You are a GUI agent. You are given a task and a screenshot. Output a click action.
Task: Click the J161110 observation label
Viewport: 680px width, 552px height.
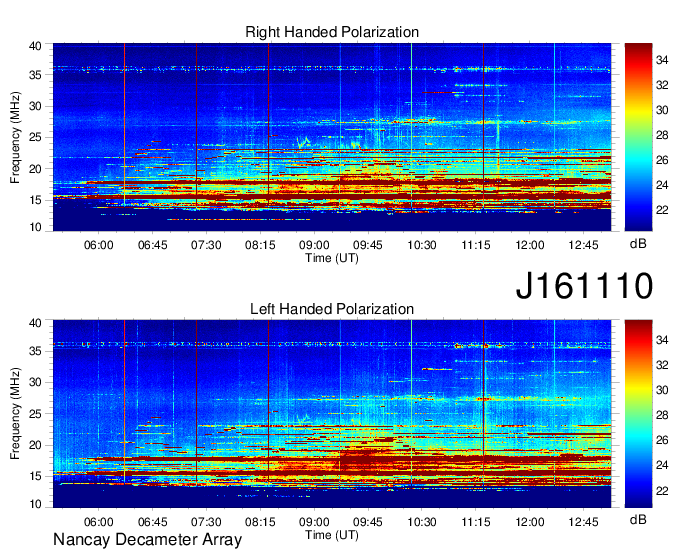(584, 285)
